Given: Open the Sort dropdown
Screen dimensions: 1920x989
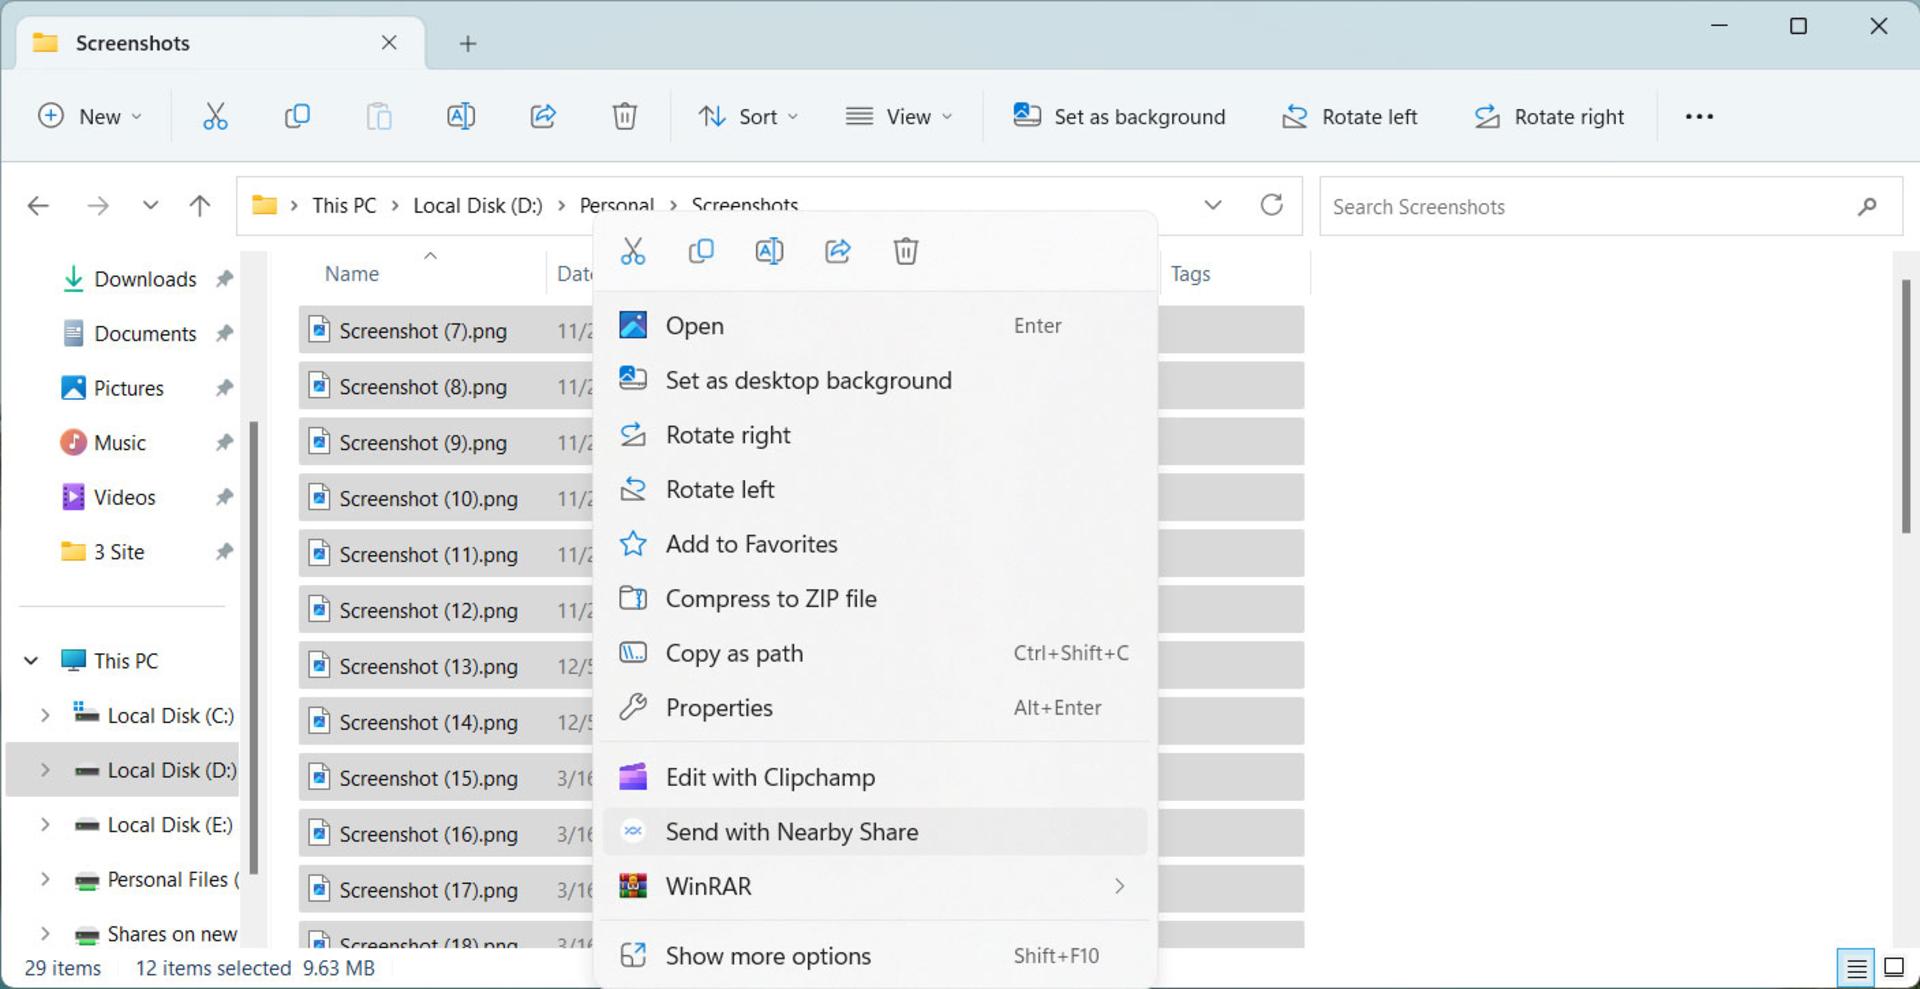Looking at the screenshot, I should pyautogui.click(x=748, y=116).
